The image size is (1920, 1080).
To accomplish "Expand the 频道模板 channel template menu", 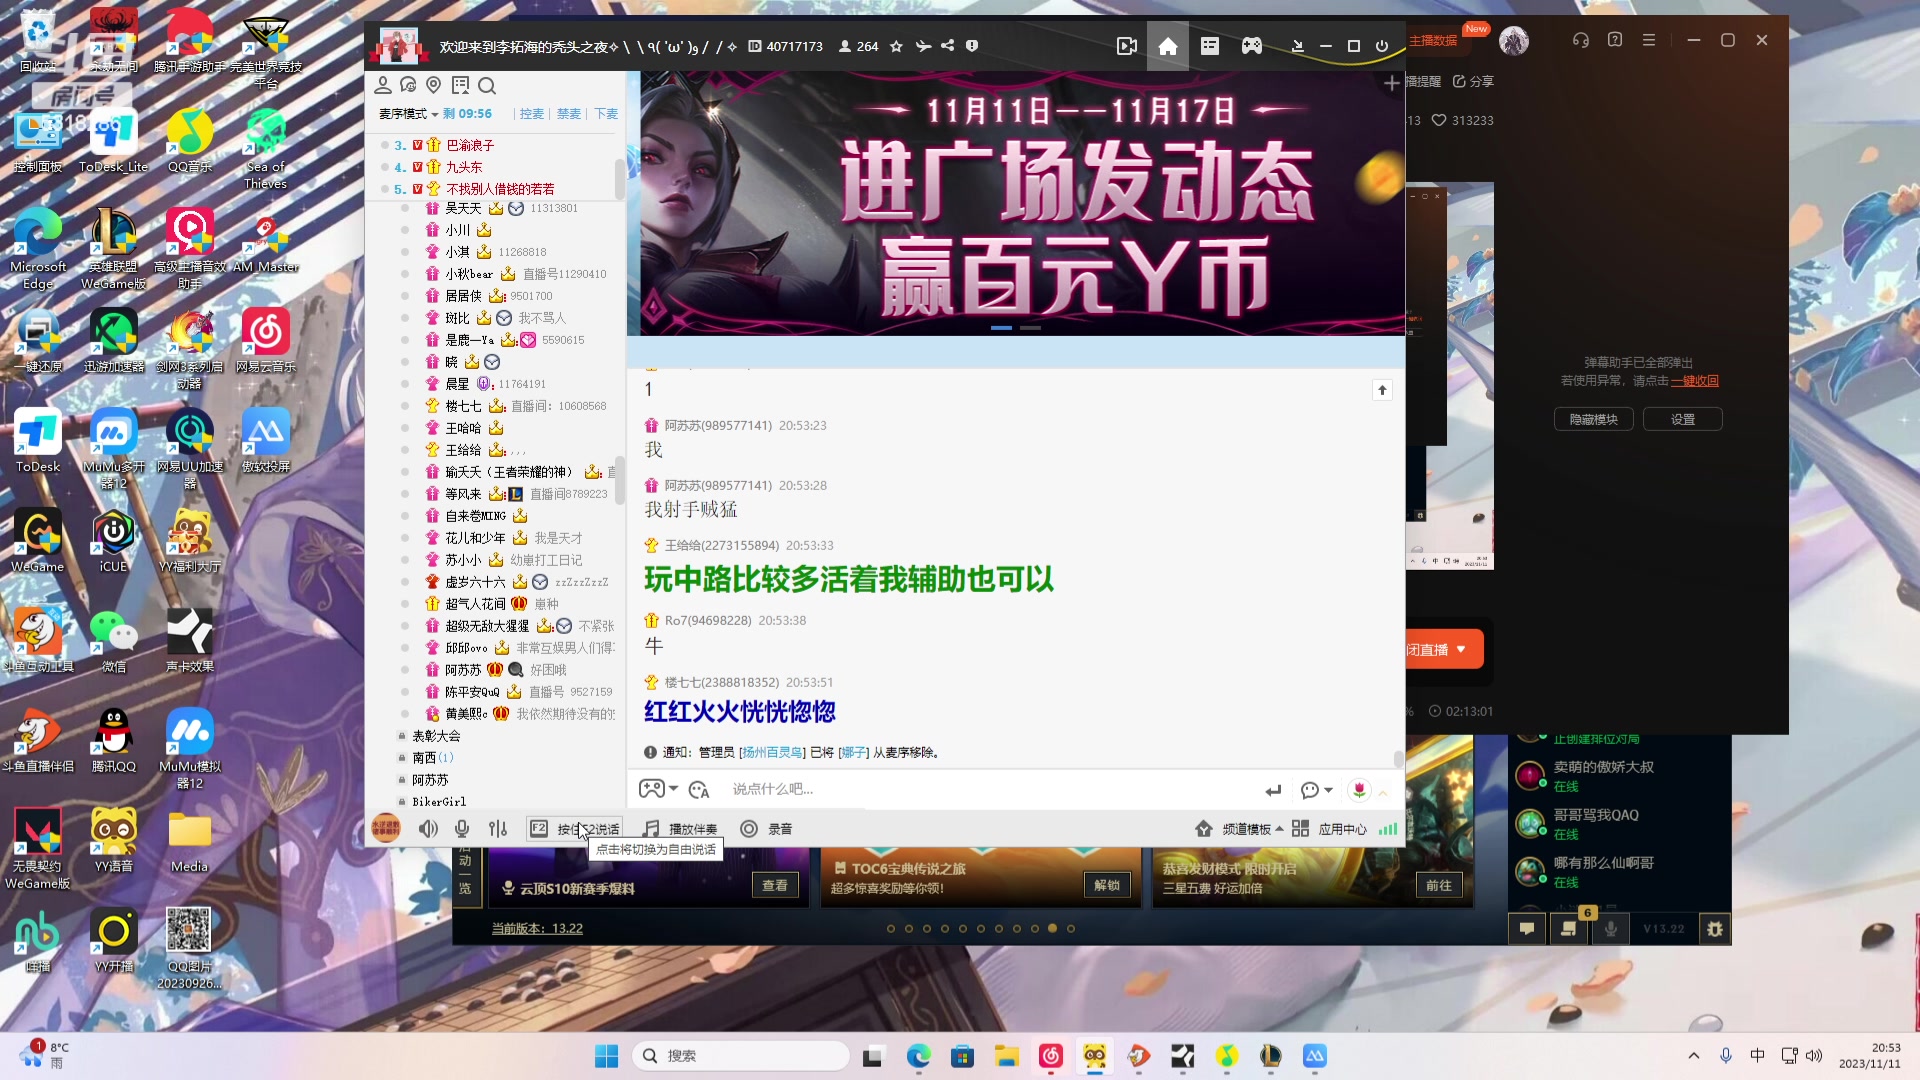I will pyautogui.click(x=1240, y=829).
